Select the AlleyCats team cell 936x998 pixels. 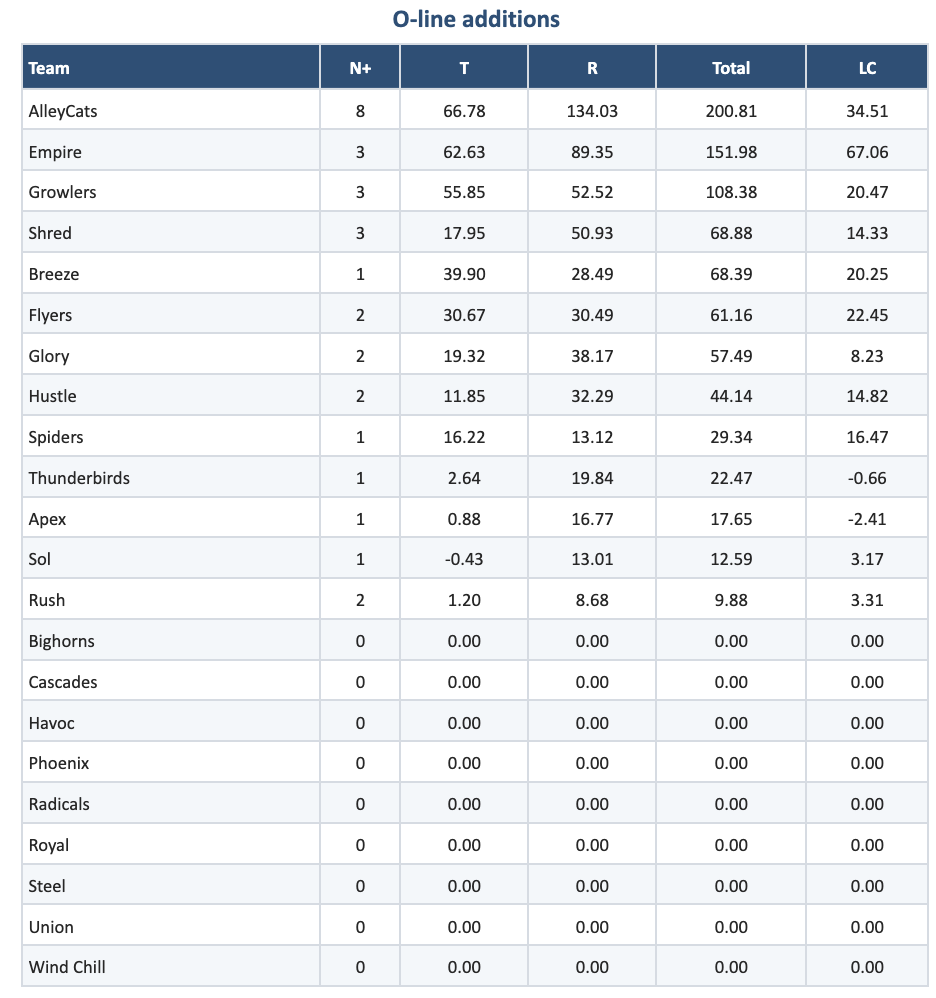(63, 111)
